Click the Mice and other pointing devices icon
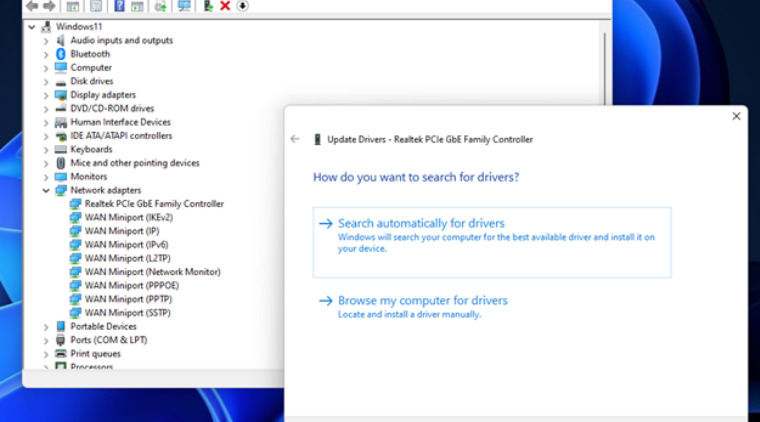 click(x=61, y=163)
